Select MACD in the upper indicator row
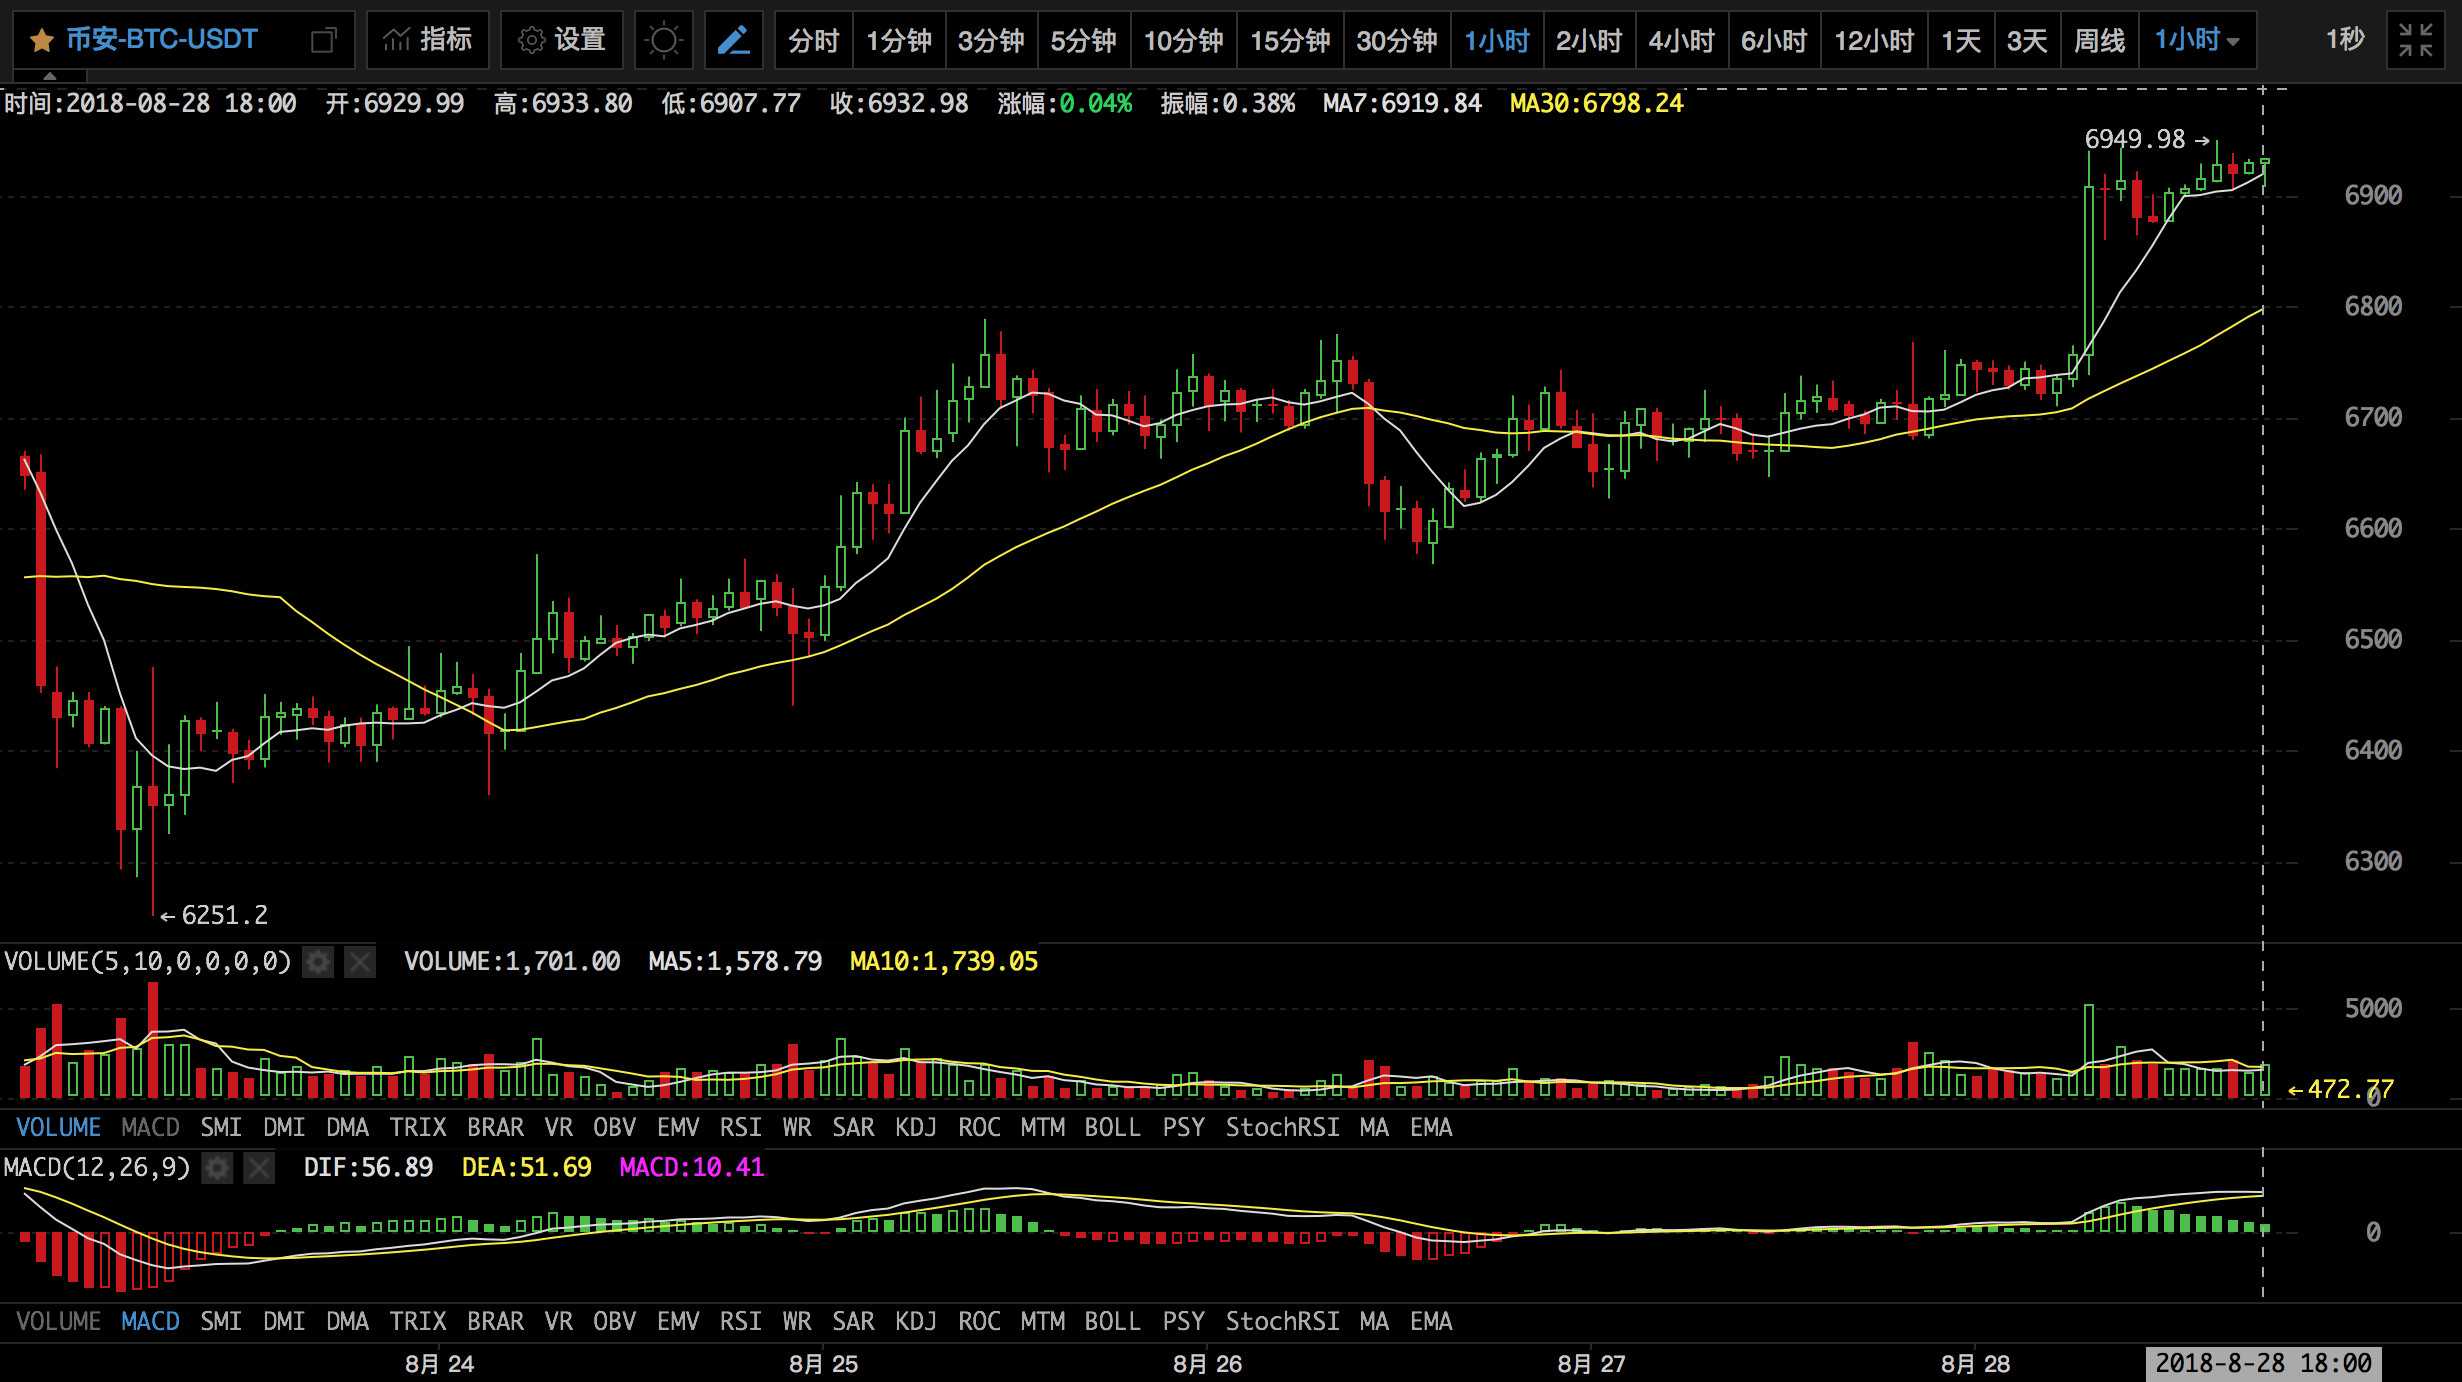Image resolution: width=2462 pixels, height=1382 pixels. tap(150, 1128)
